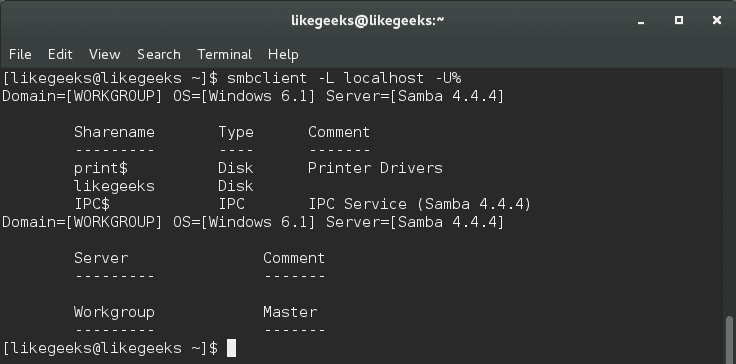Open the Edit menu
Viewport: 736px width, 364px height.
60,54
